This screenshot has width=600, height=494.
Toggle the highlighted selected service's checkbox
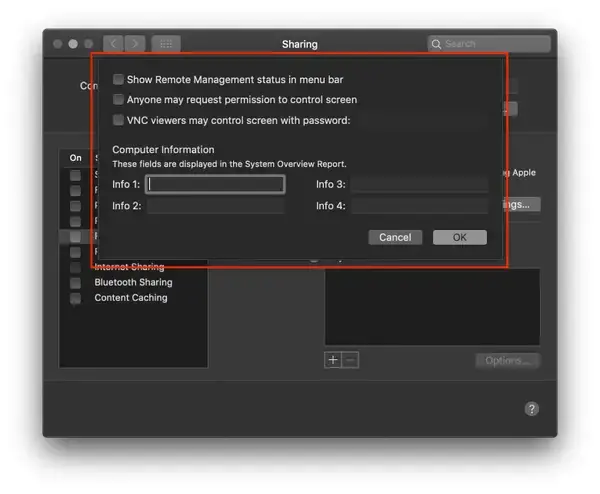(x=75, y=236)
